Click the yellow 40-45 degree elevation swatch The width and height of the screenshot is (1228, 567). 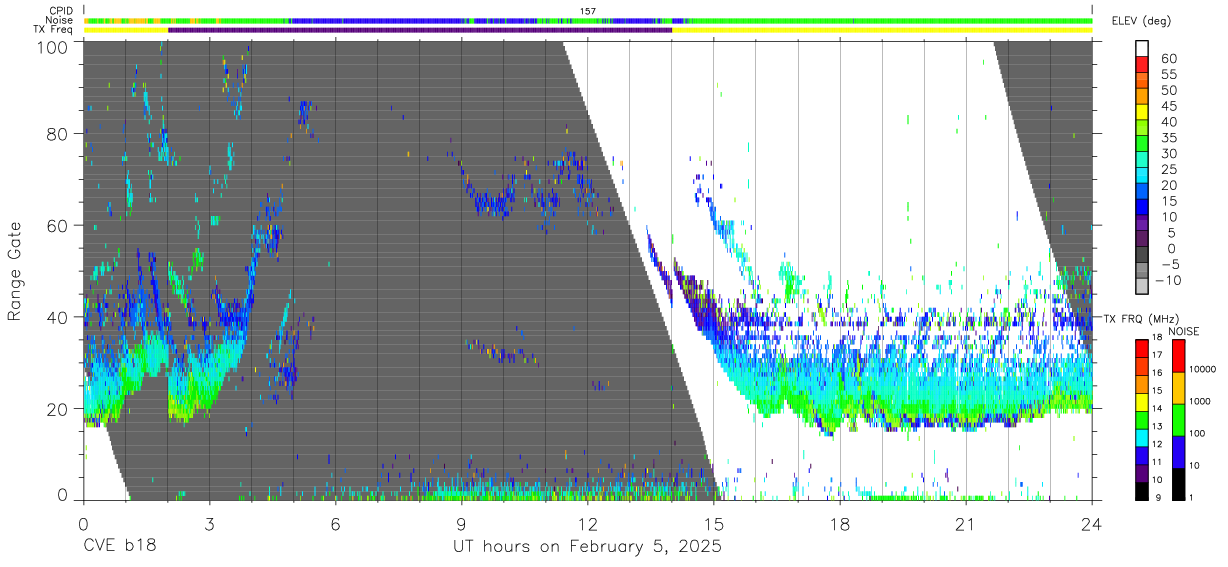pyautogui.click(x=1143, y=113)
